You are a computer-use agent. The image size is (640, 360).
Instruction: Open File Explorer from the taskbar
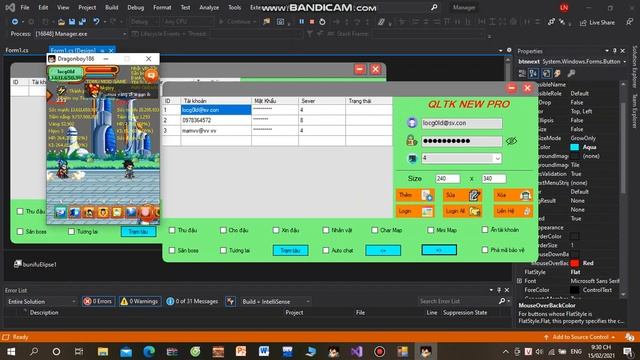pos(102,351)
